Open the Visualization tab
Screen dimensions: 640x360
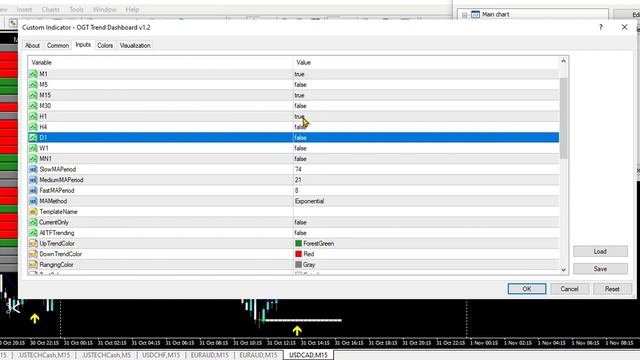135,45
